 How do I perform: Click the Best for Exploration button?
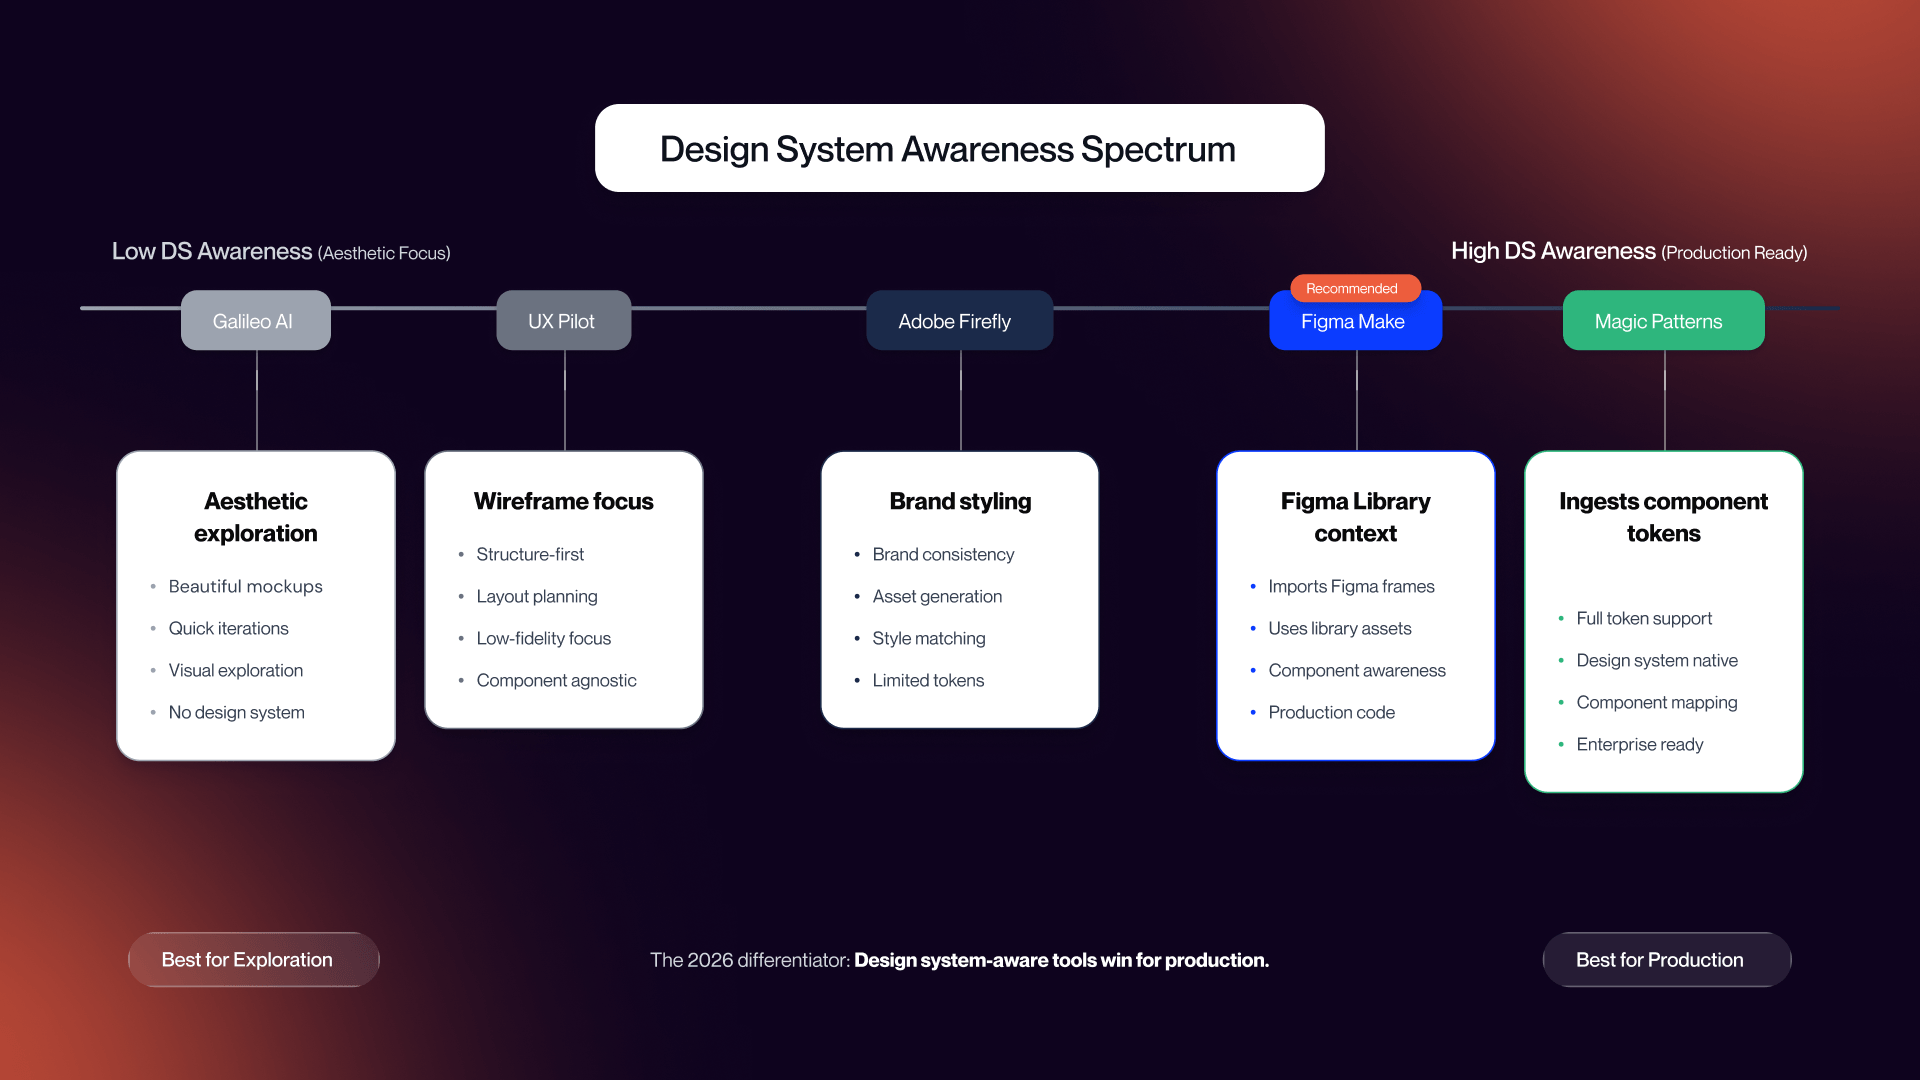(x=253, y=959)
